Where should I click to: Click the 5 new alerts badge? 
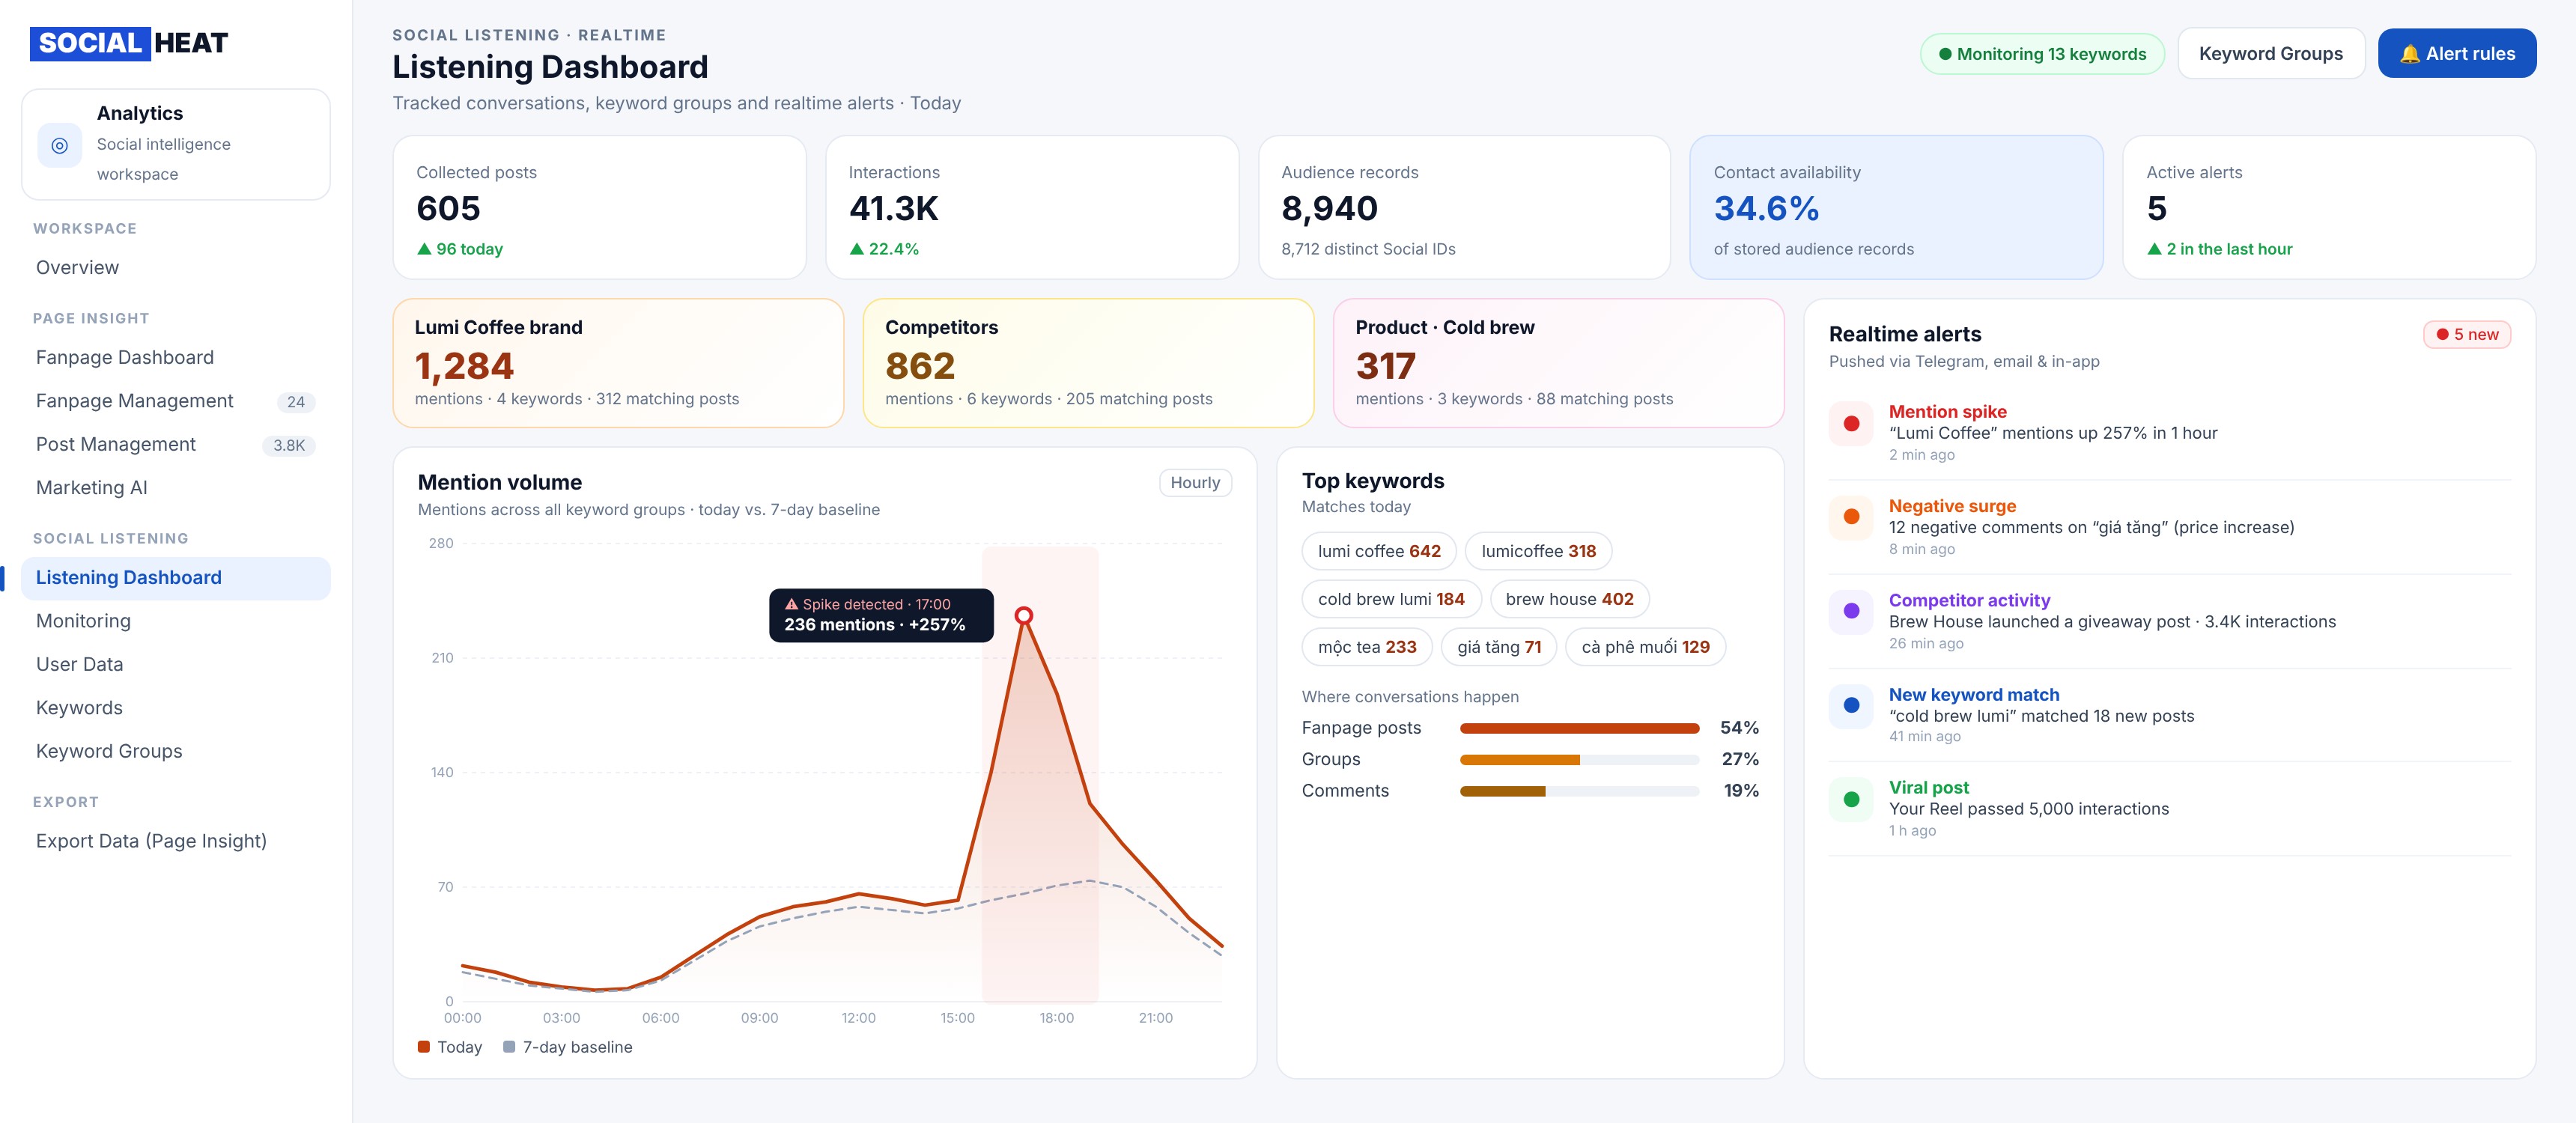2467,335
